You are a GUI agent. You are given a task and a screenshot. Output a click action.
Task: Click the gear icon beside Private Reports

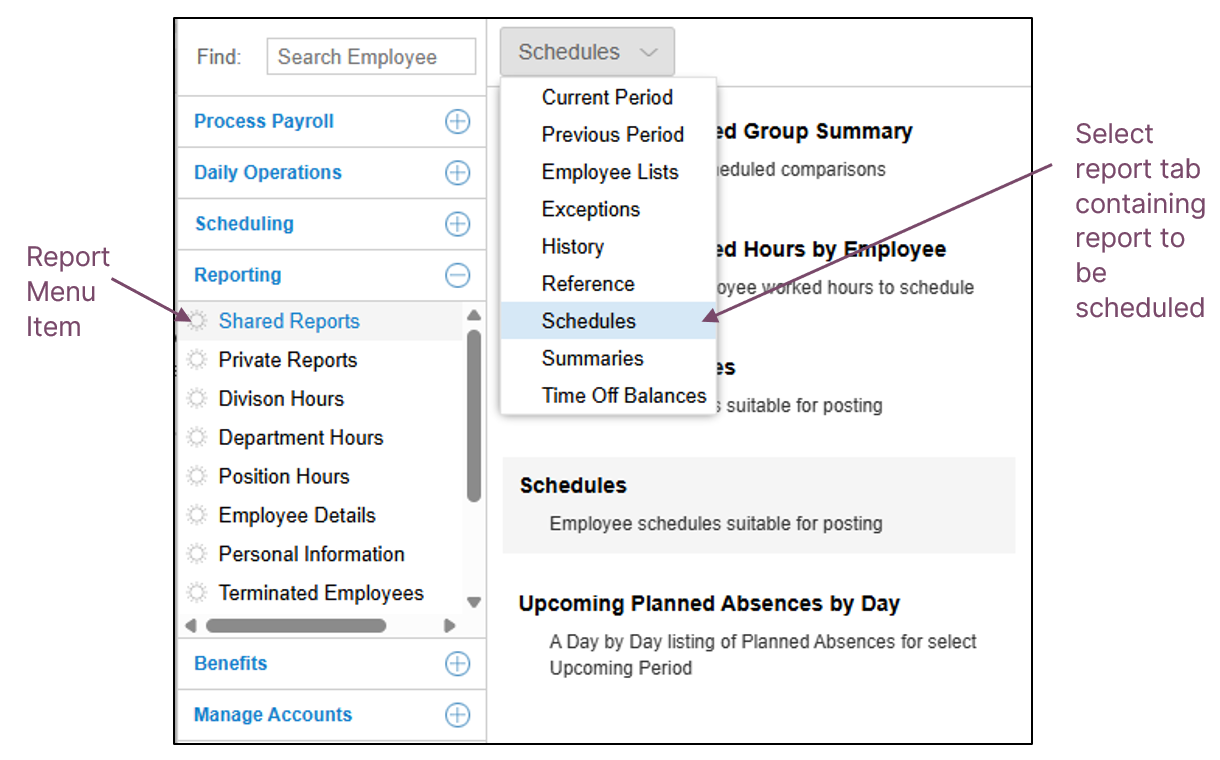(x=198, y=360)
